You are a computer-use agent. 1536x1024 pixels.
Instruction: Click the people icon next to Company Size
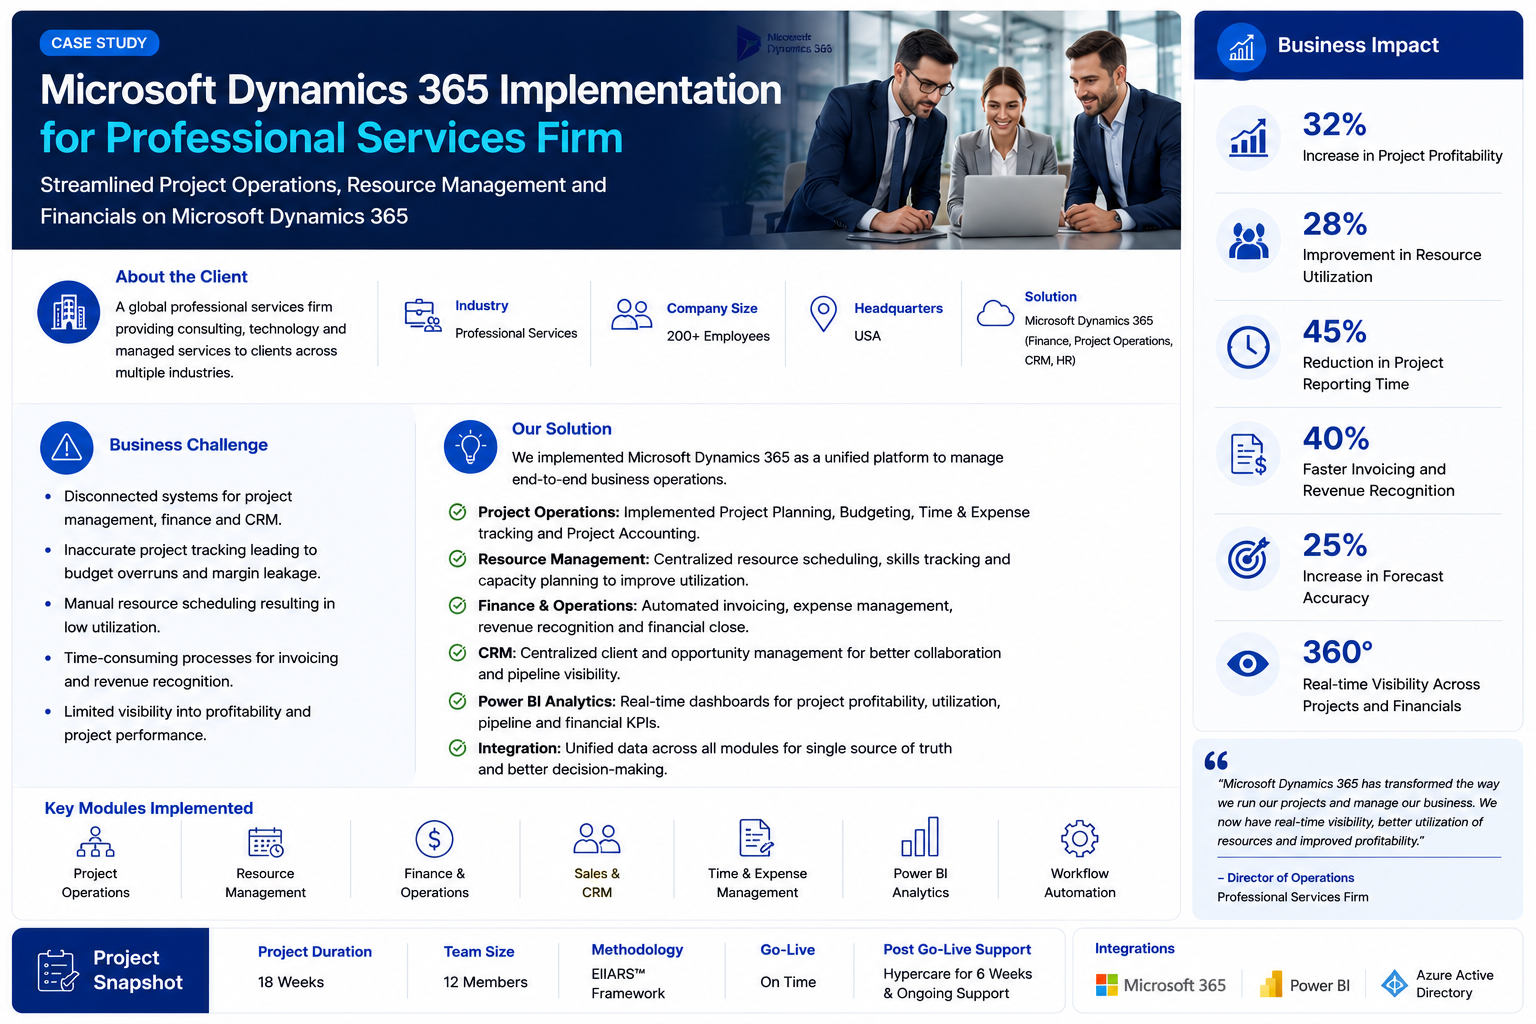(x=632, y=315)
